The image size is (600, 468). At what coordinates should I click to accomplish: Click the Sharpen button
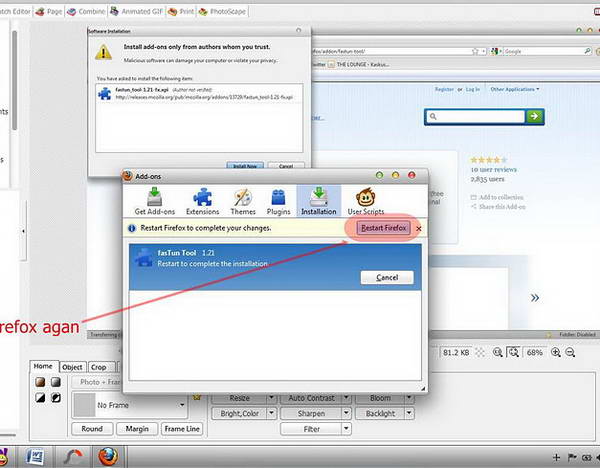coord(311,414)
